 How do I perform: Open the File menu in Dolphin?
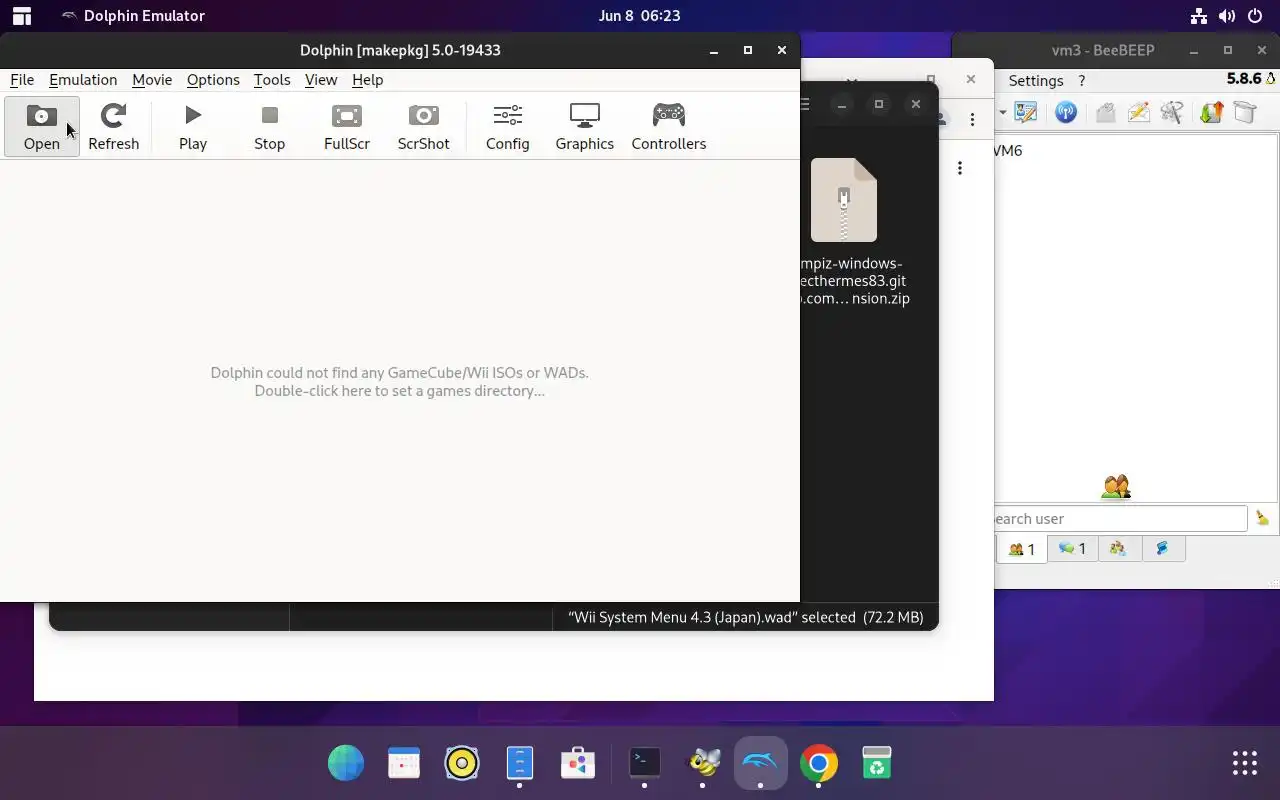(x=22, y=80)
